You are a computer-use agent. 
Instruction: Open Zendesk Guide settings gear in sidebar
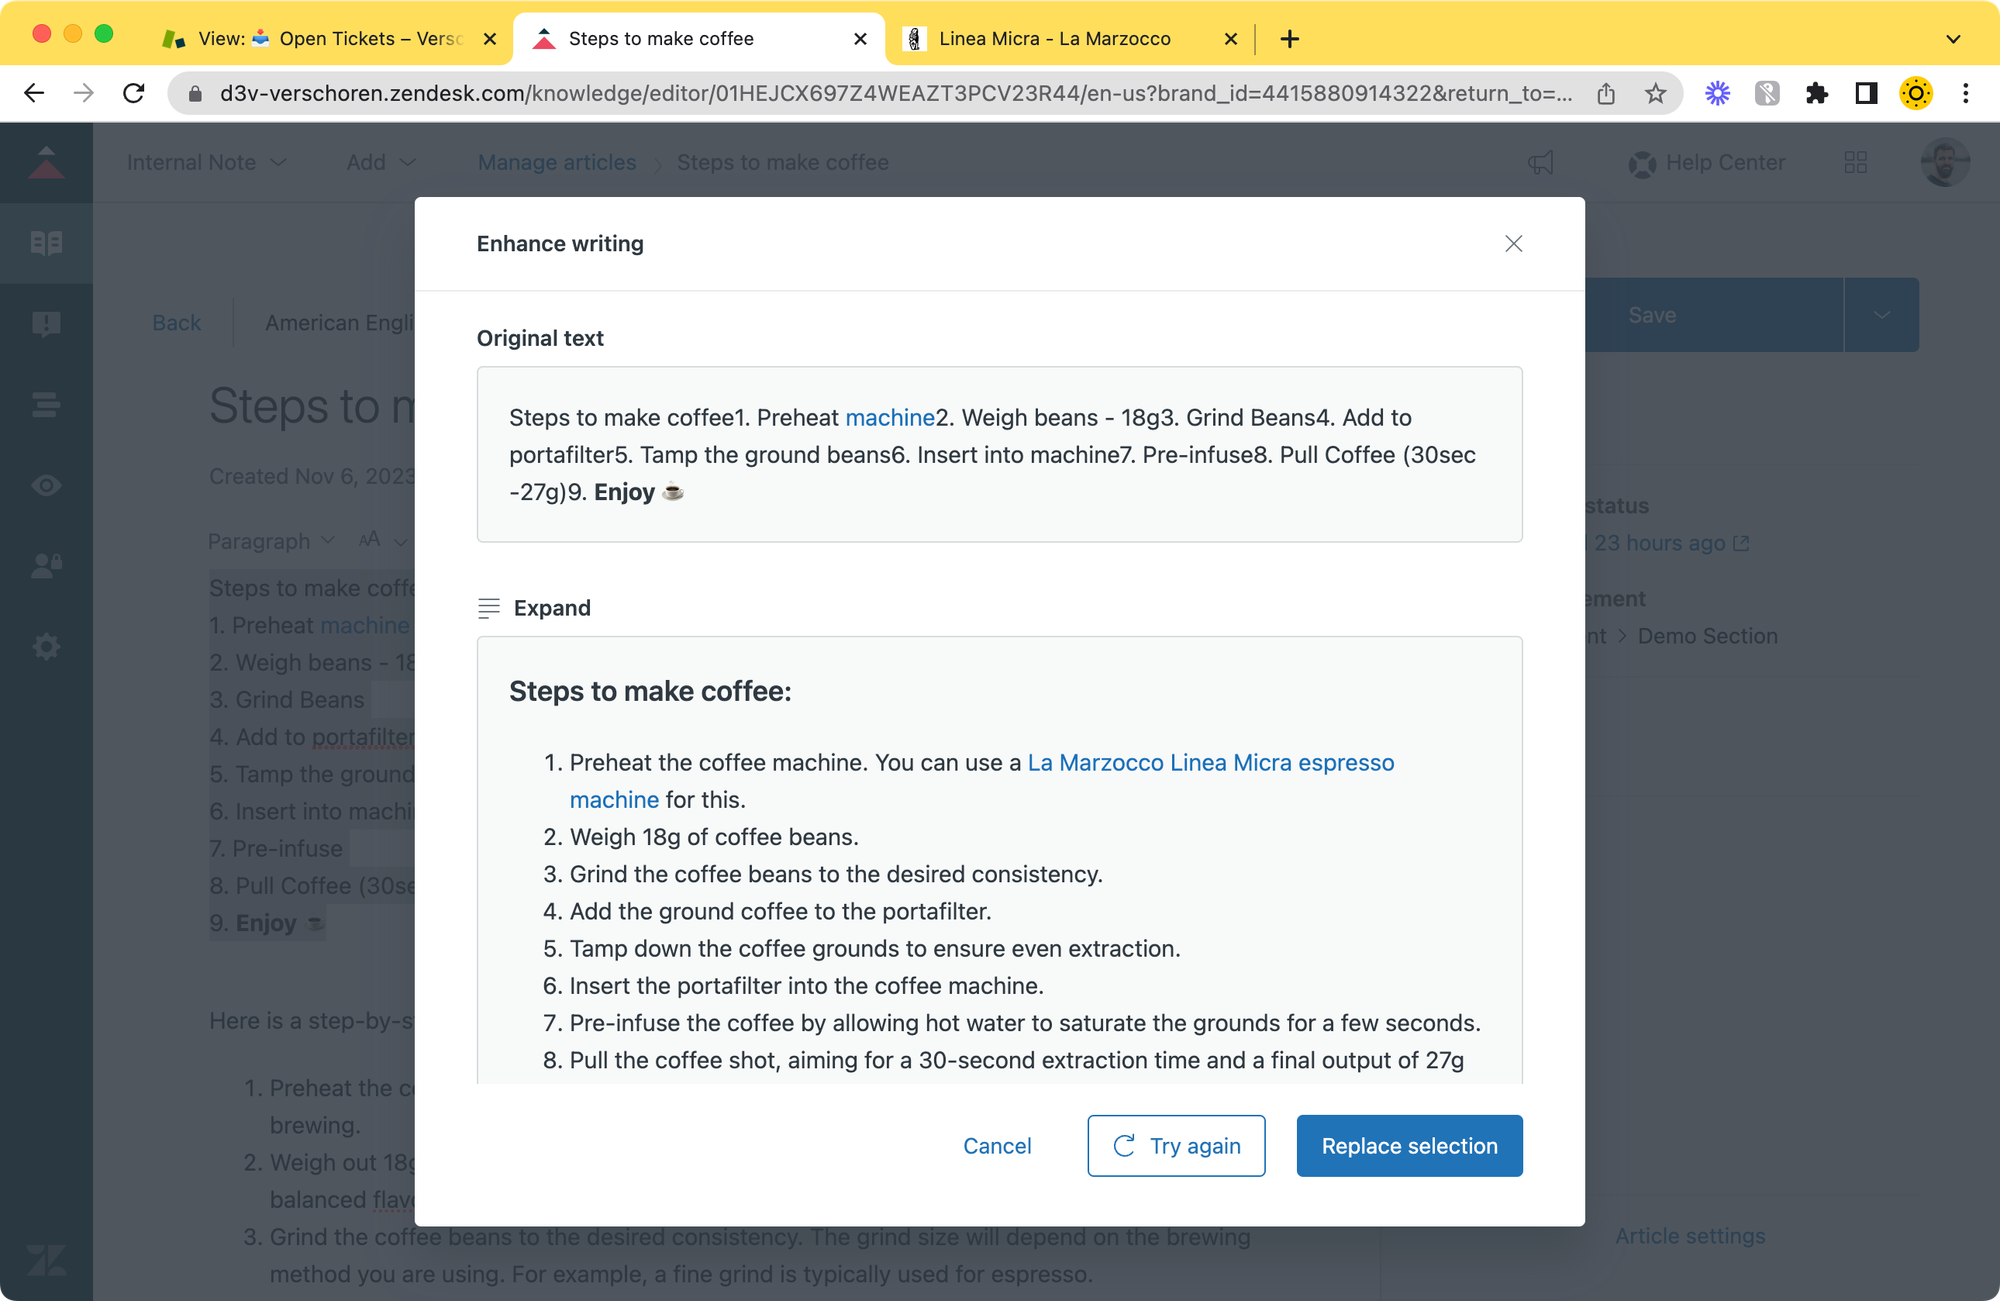tap(46, 647)
